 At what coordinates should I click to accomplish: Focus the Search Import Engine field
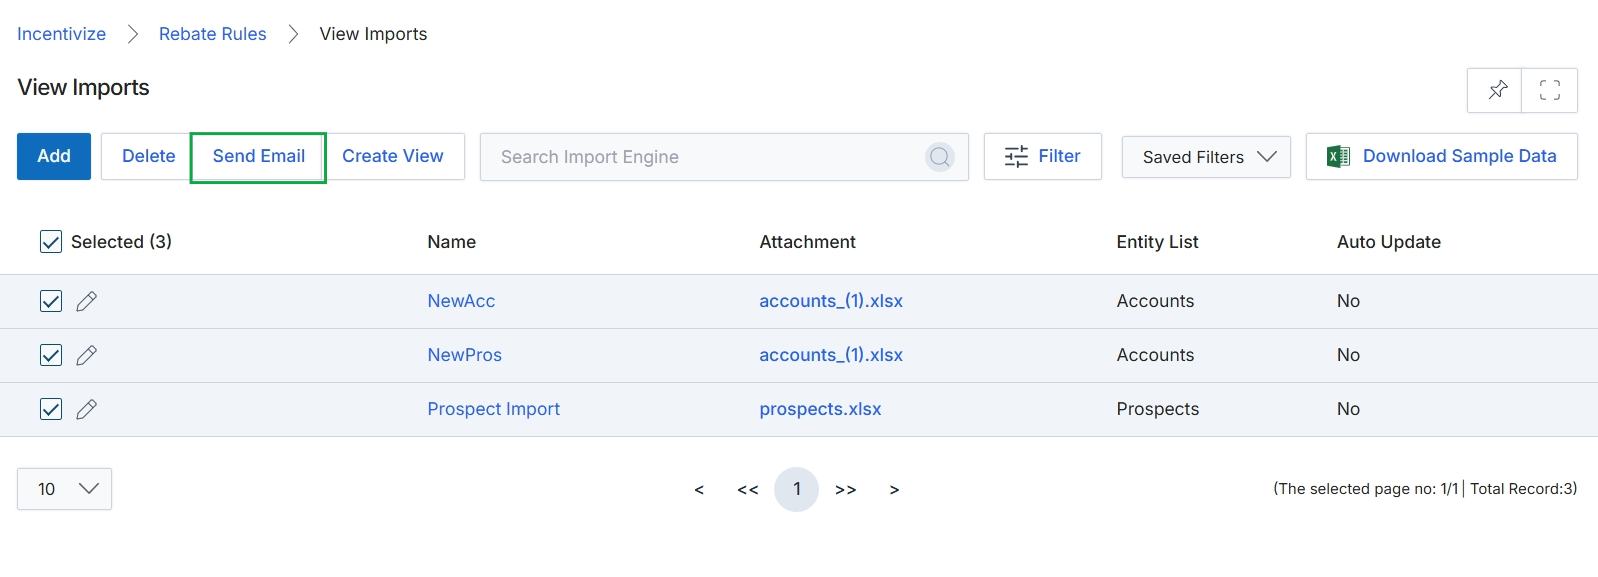(x=724, y=157)
